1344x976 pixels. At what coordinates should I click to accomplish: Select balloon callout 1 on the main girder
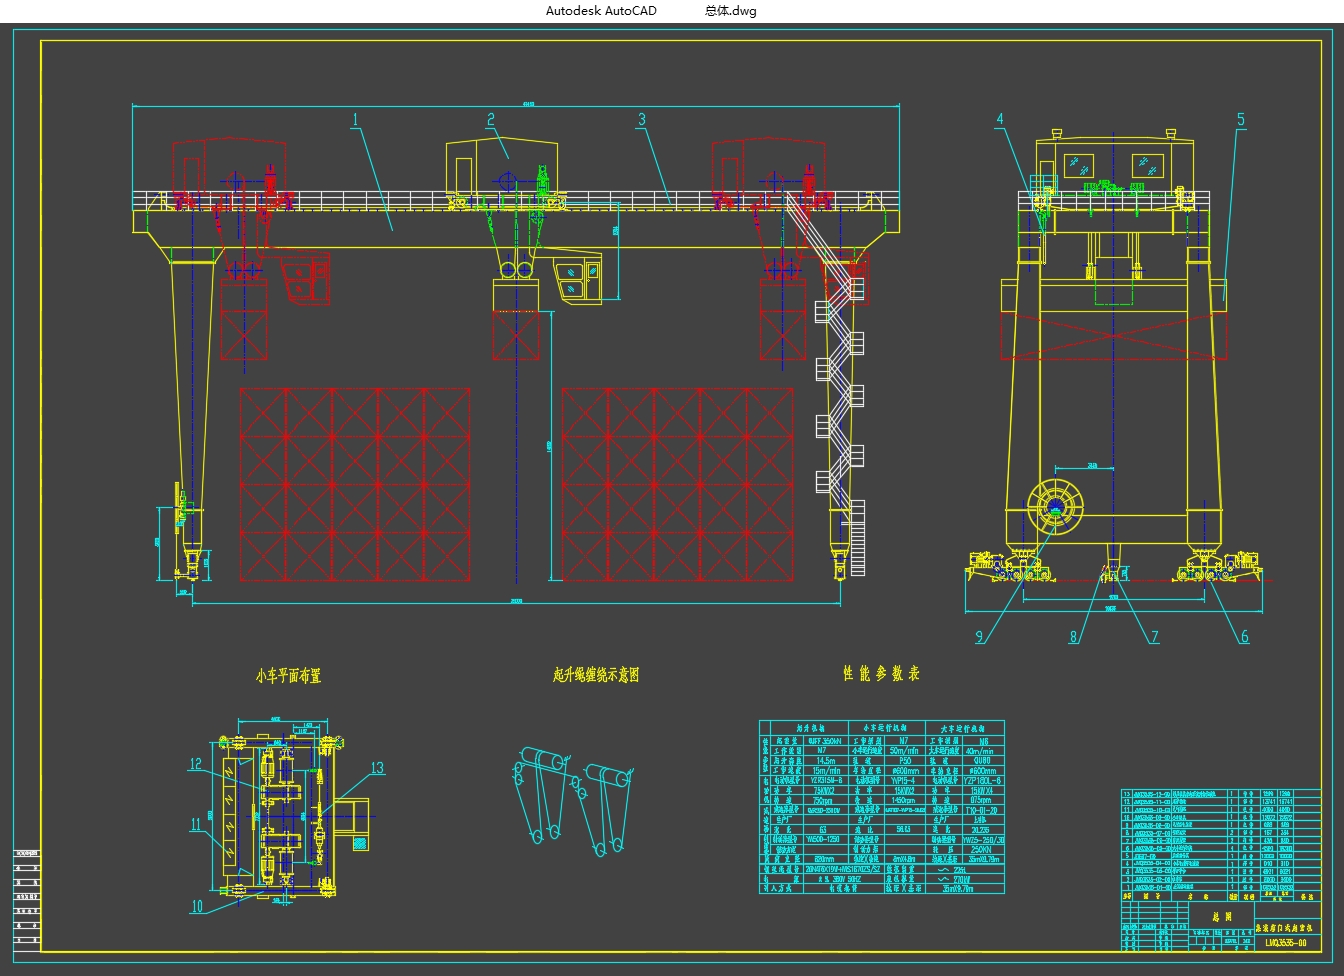(353, 118)
